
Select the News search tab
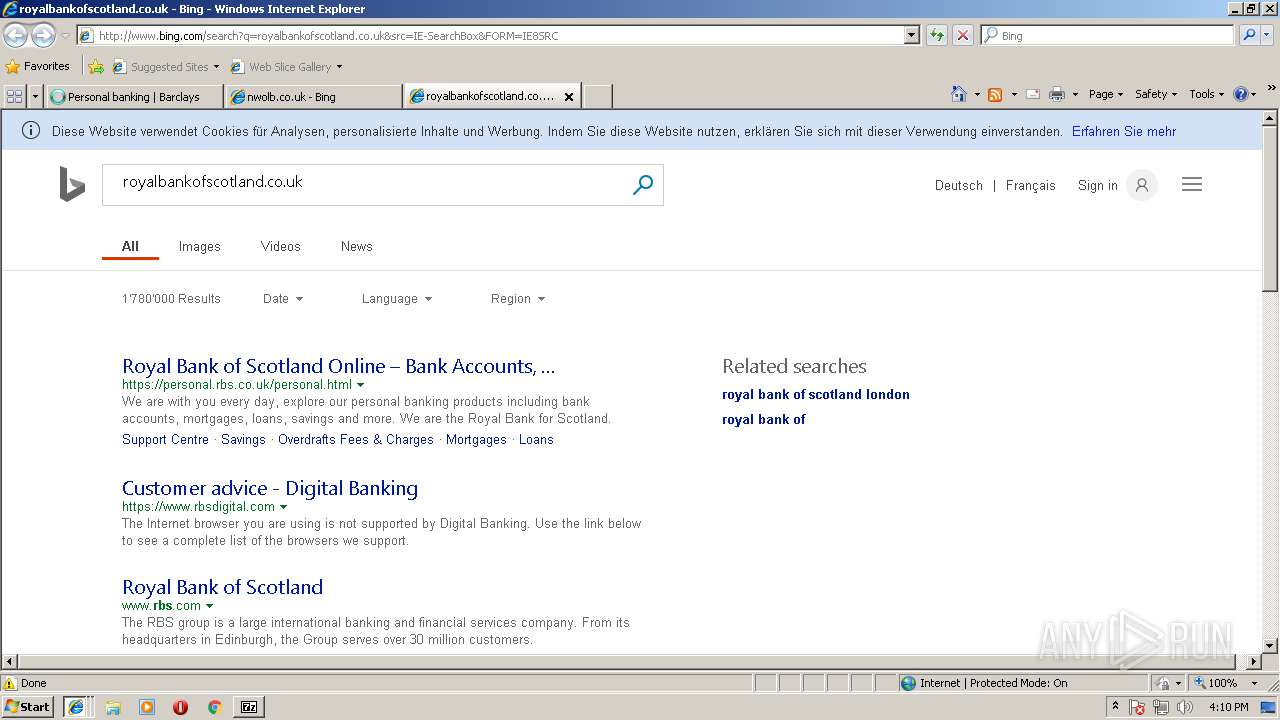click(x=356, y=246)
